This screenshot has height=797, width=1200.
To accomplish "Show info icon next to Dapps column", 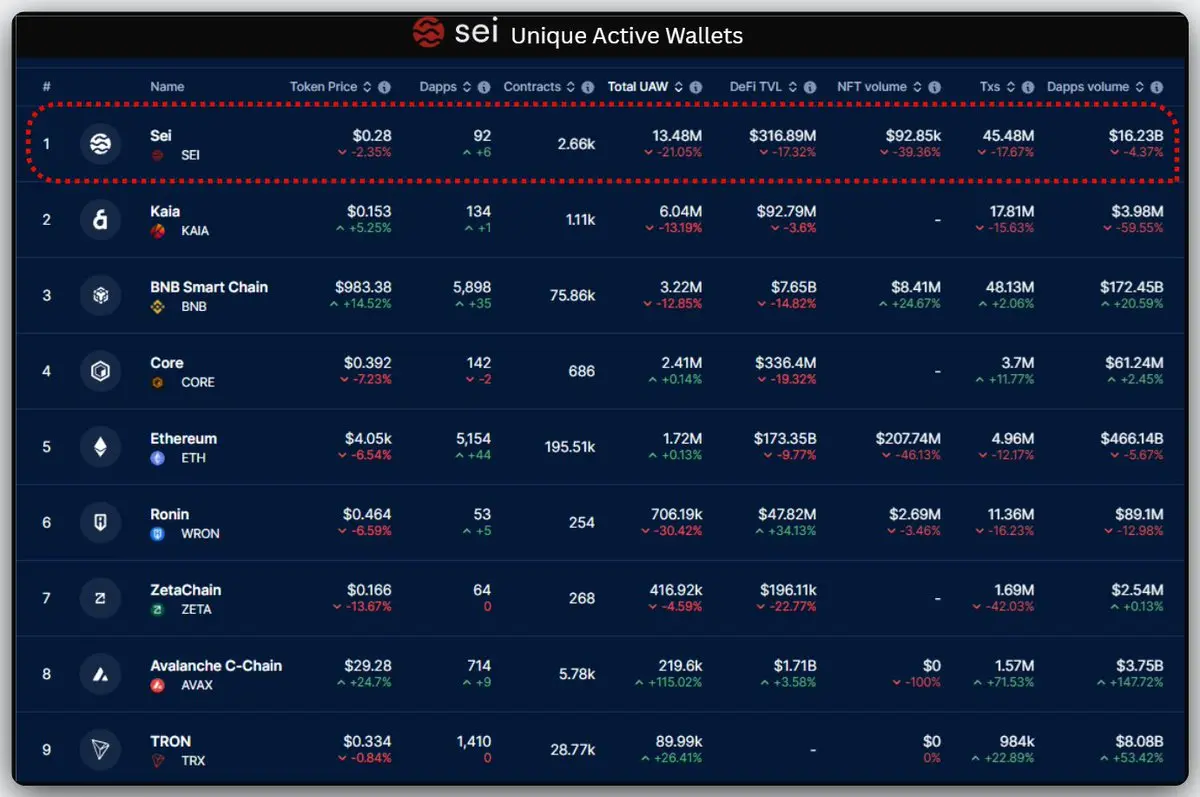I will click(484, 87).
